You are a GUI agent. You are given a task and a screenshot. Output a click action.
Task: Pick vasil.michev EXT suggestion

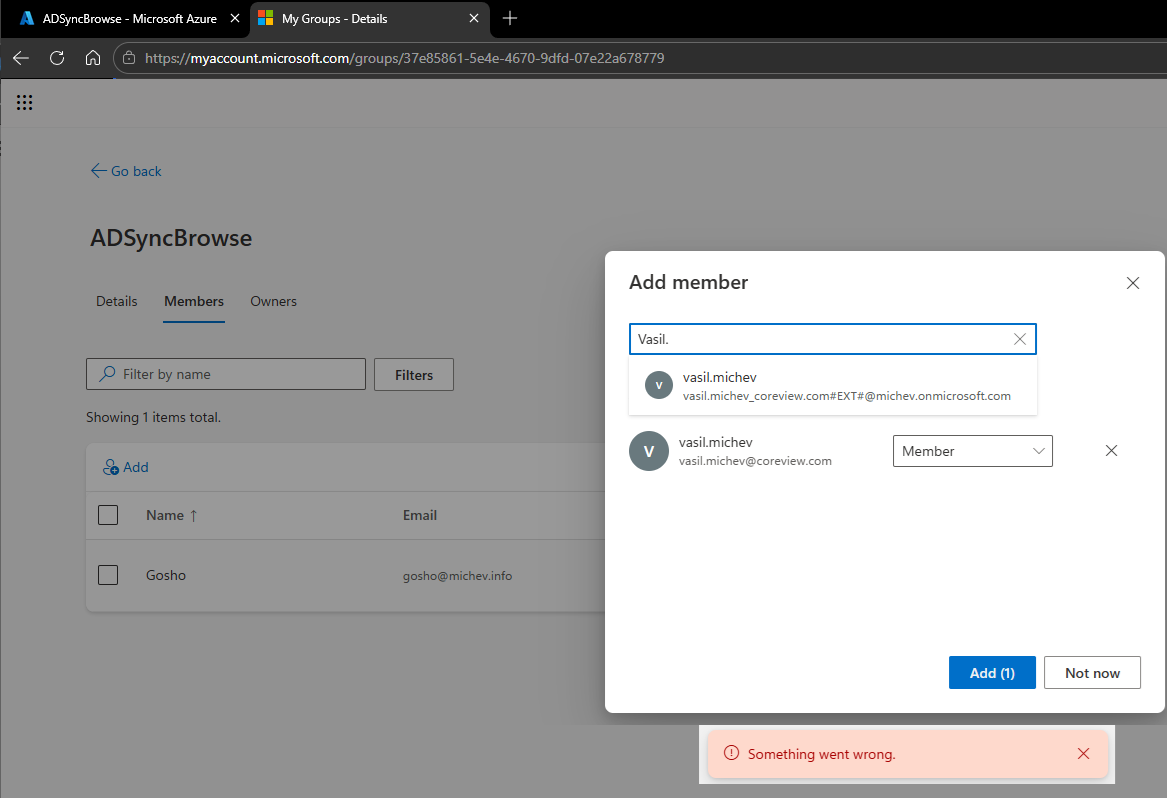coord(833,386)
